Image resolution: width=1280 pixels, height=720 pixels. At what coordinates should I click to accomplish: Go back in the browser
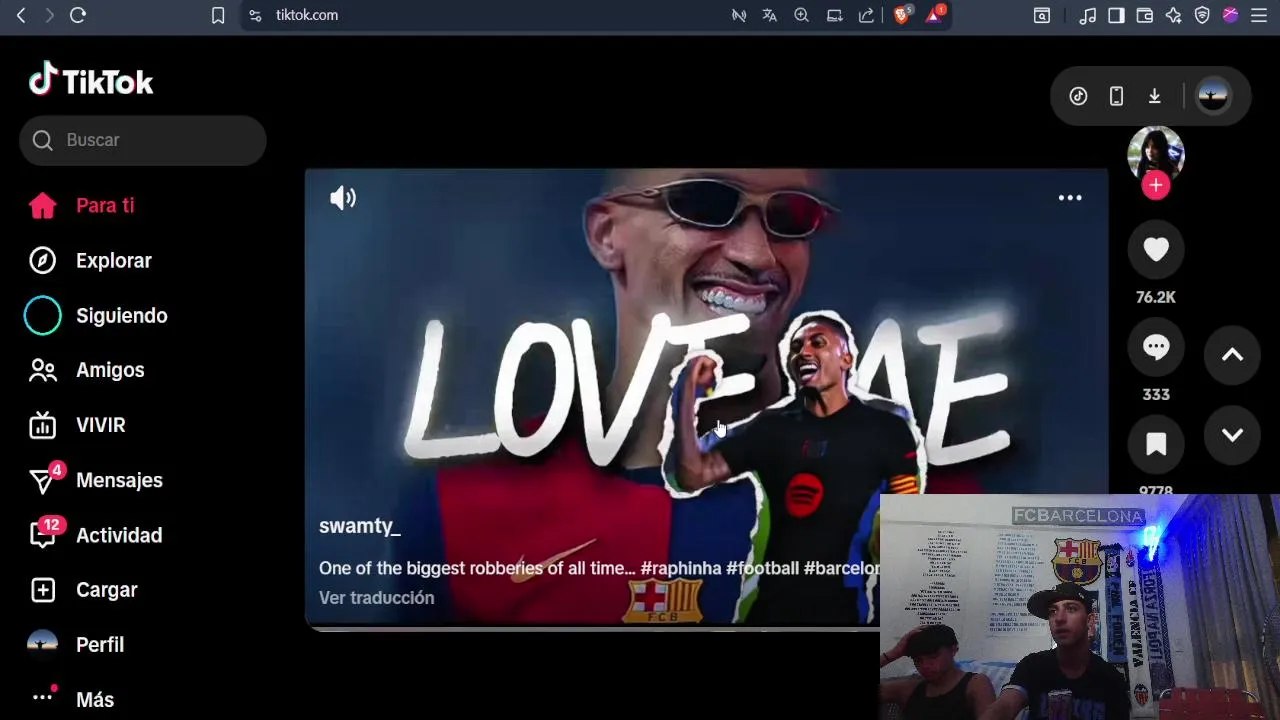click(x=21, y=15)
